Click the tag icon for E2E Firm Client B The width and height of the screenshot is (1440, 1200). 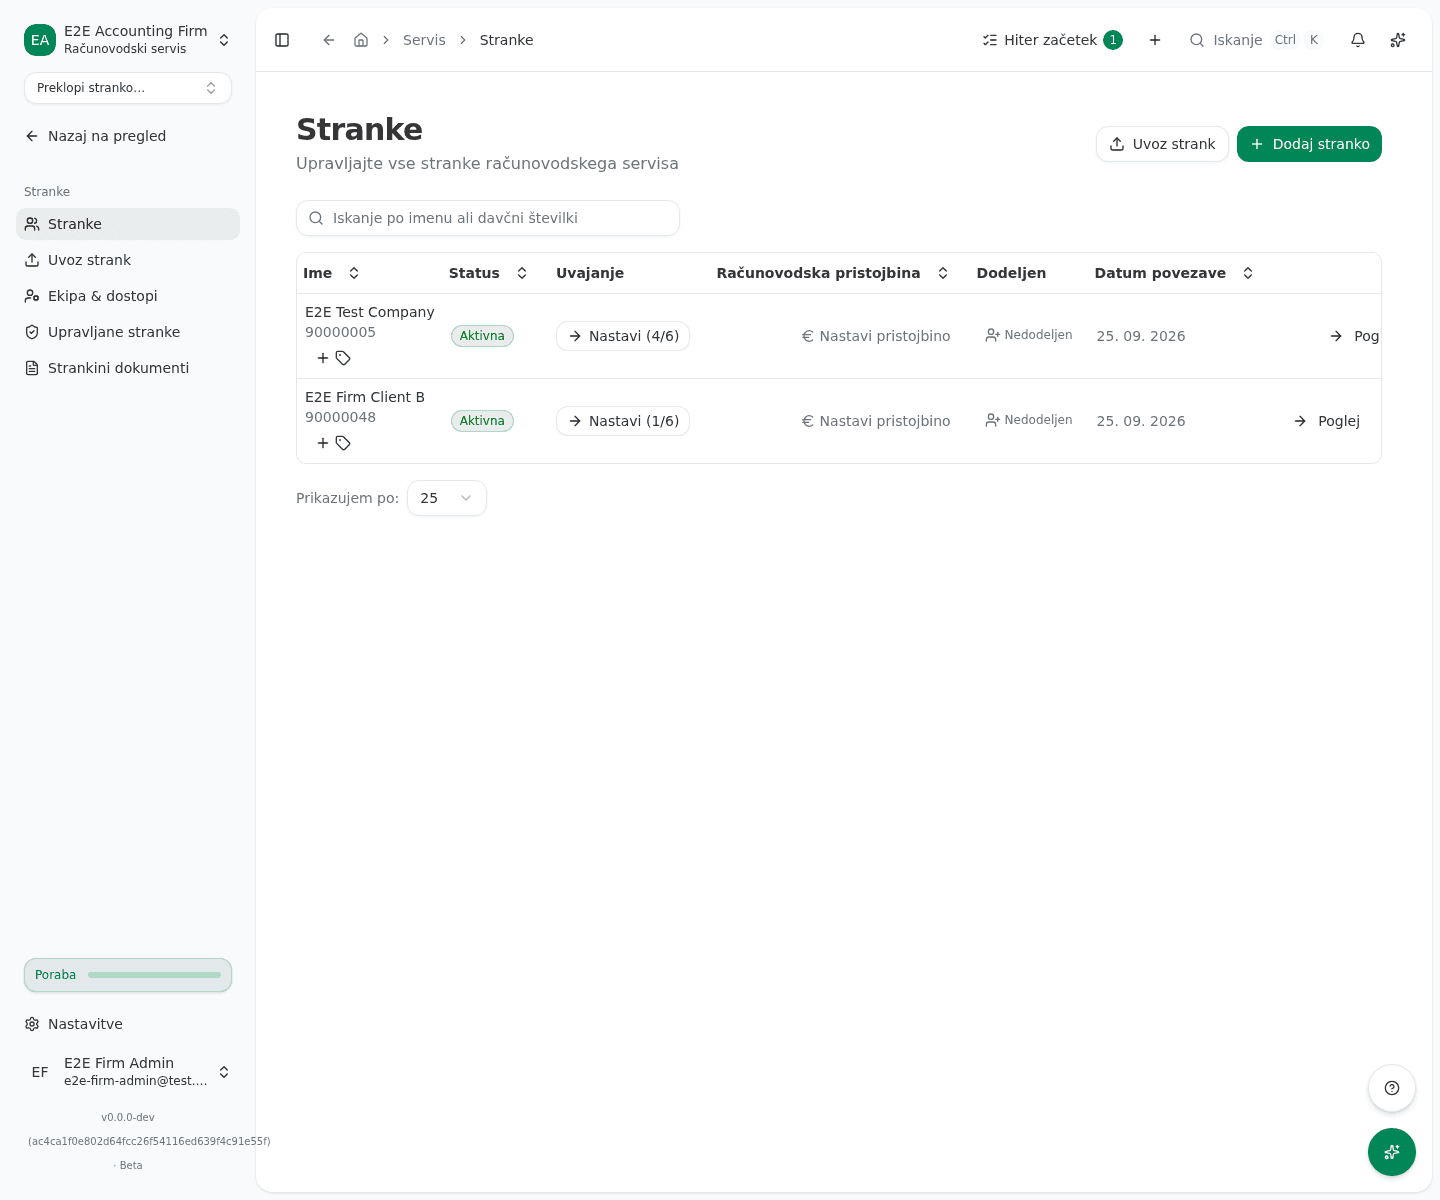[343, 443]
